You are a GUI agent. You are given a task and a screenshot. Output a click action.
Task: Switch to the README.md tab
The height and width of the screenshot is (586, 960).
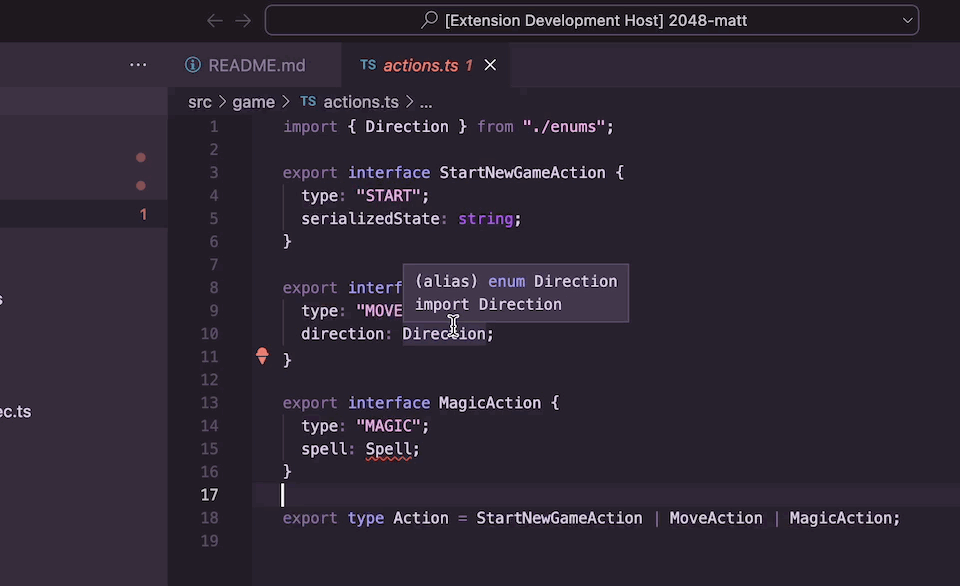pos(256,65)
